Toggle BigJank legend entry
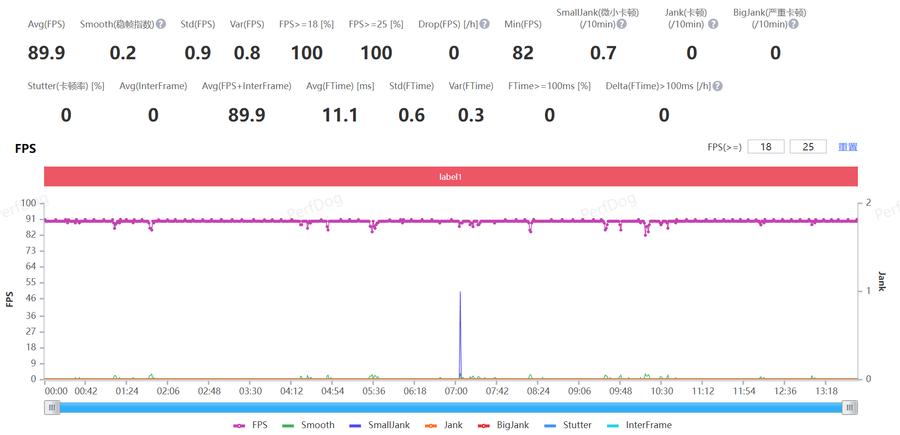 point(503,425)
